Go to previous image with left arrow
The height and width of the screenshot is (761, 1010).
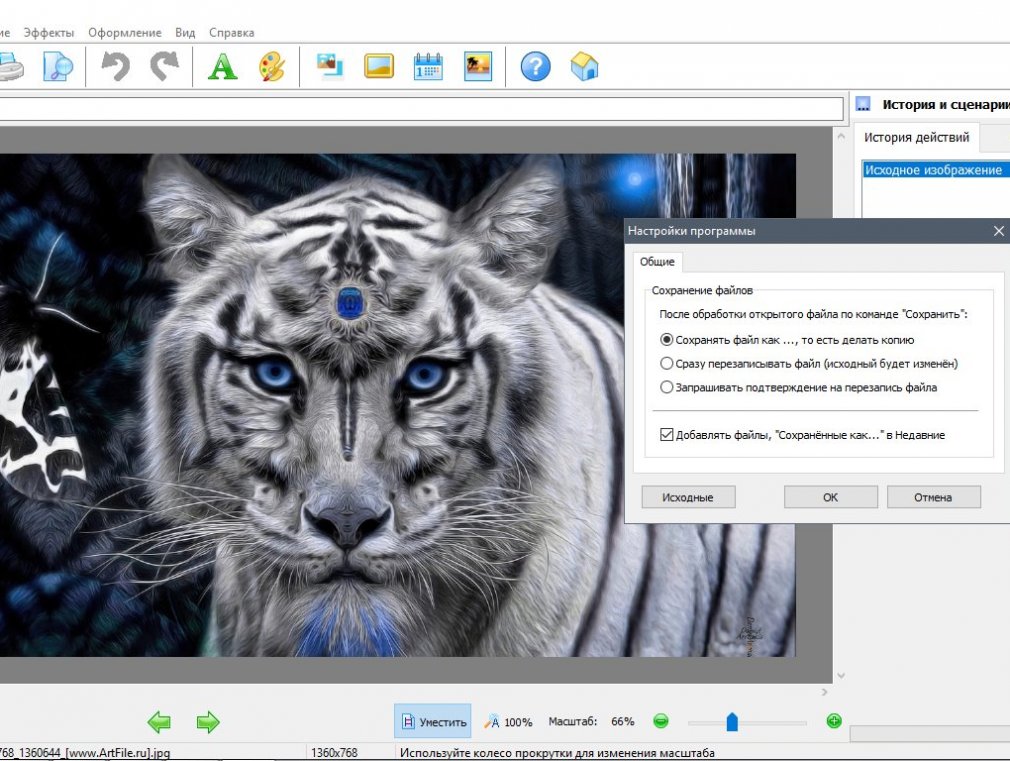[159, 722]
